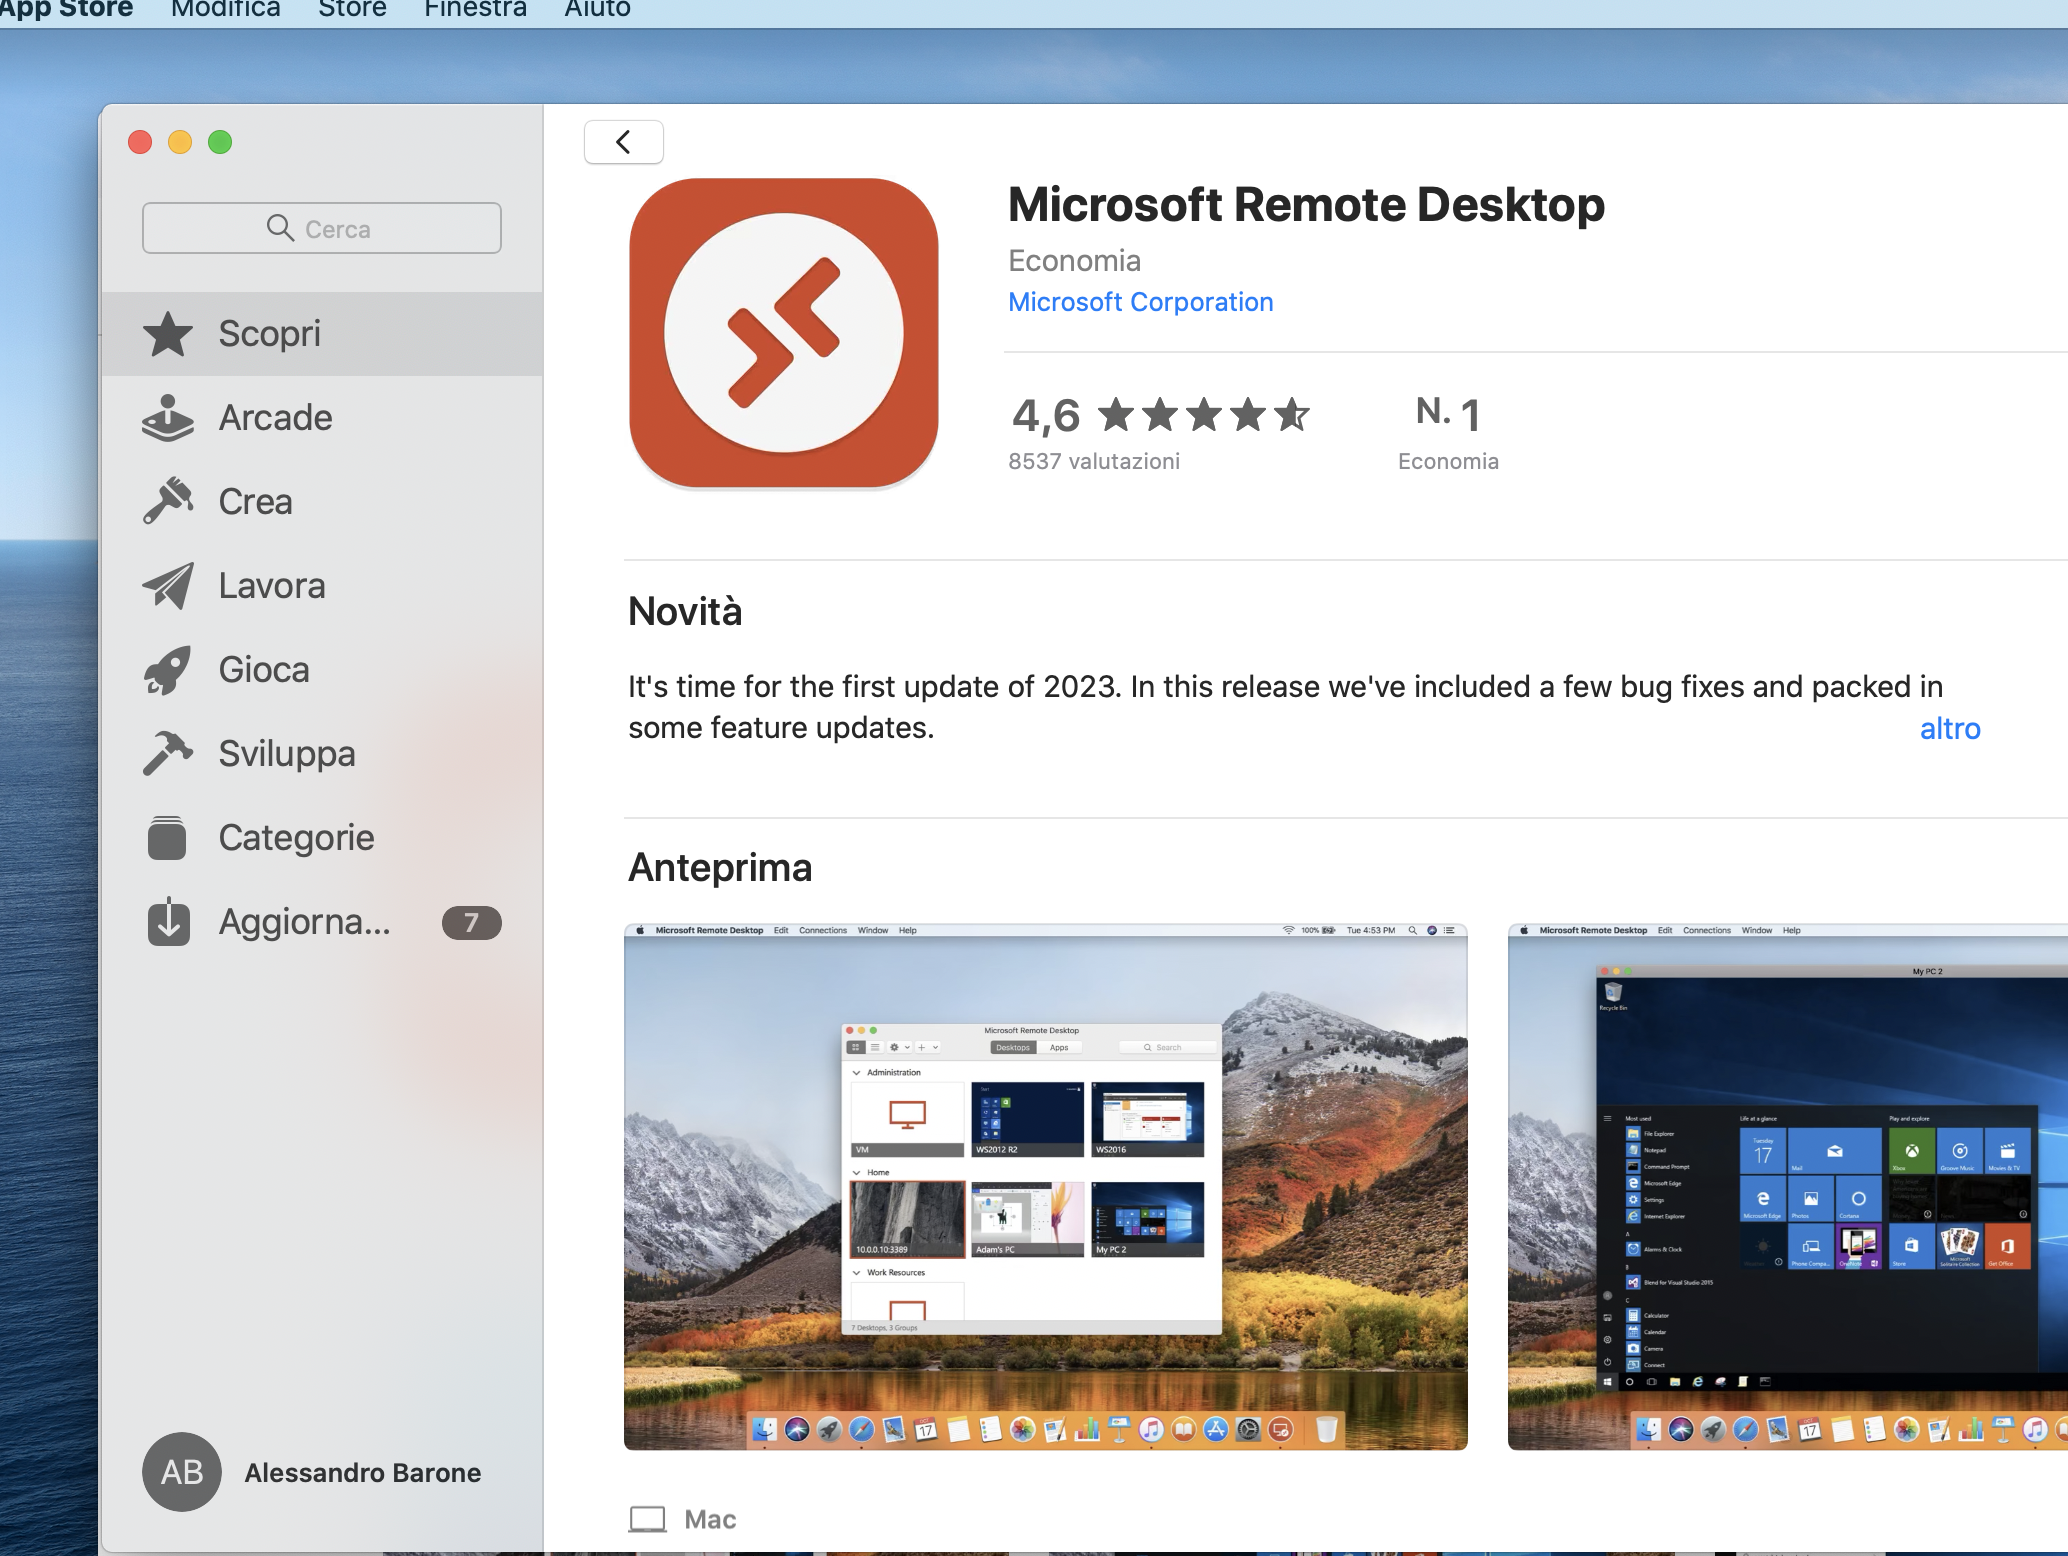
Task: Expand release notes with altro link
Action: pos(1949,729)
